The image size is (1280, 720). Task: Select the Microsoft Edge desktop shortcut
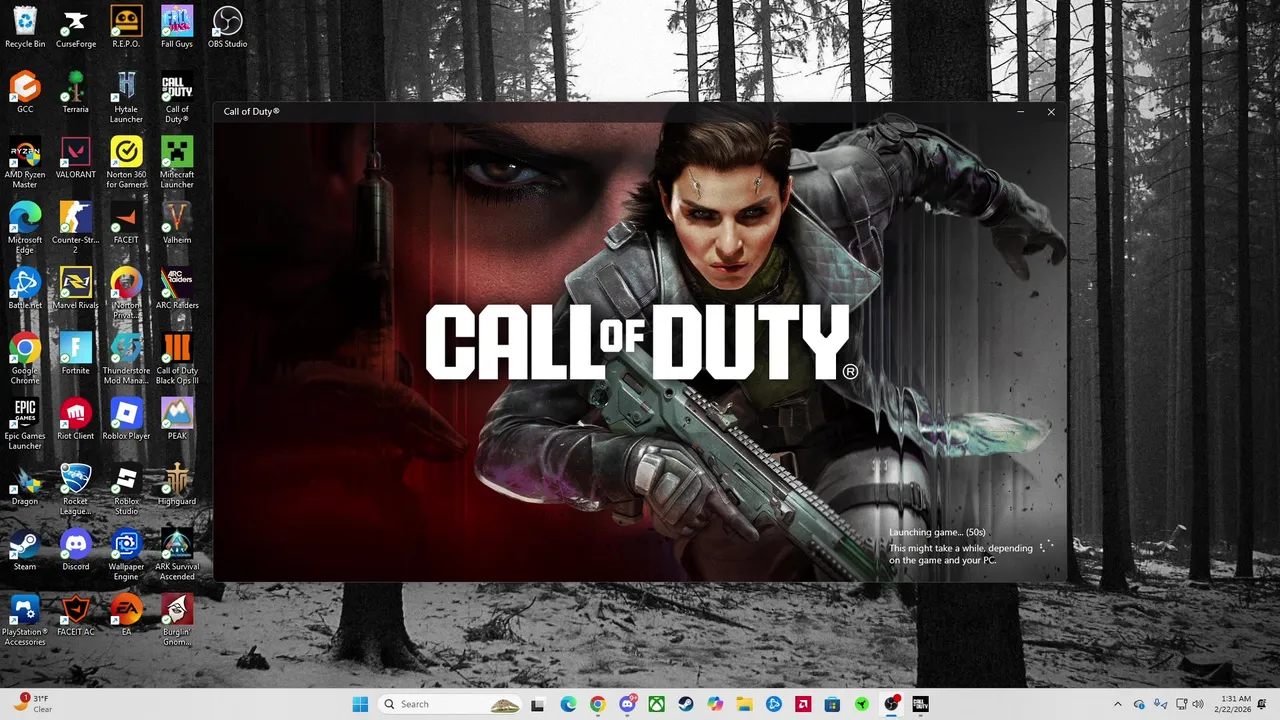25,228
